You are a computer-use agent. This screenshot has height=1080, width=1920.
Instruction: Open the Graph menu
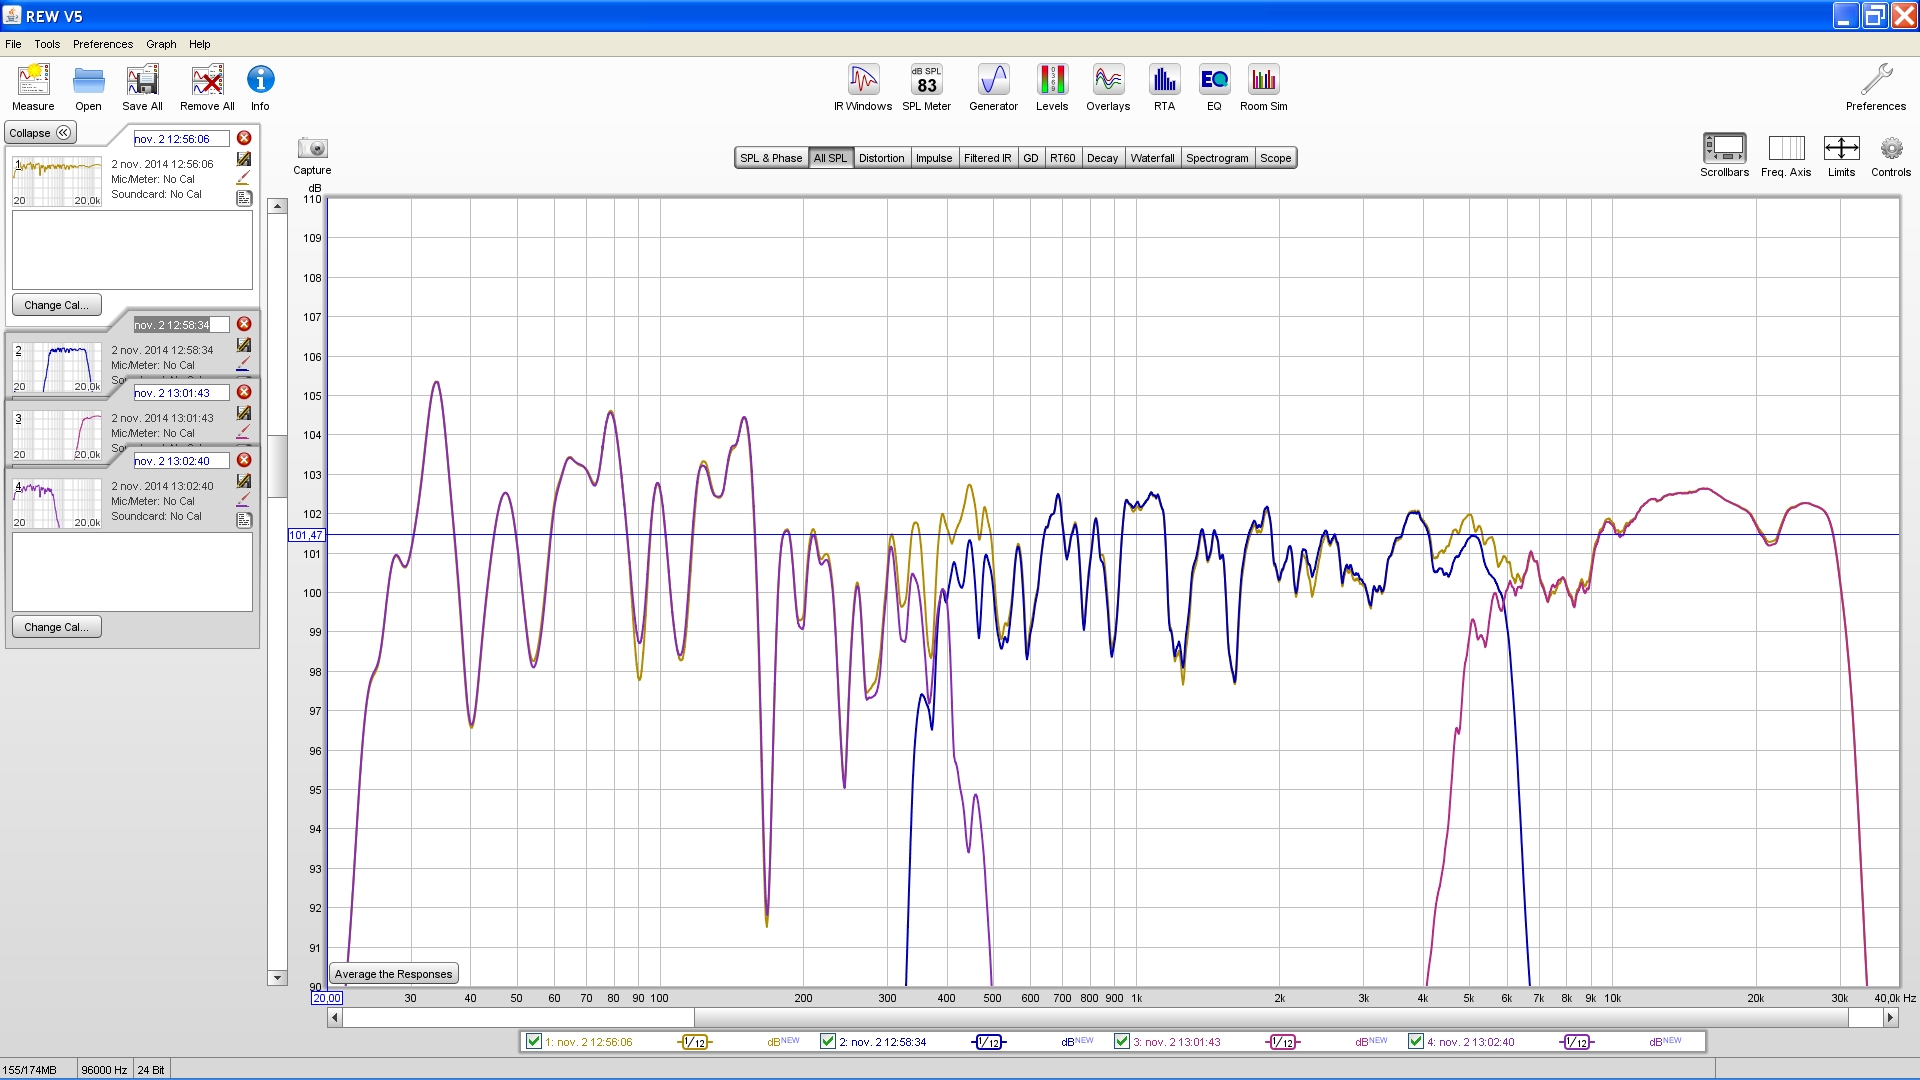160,44
